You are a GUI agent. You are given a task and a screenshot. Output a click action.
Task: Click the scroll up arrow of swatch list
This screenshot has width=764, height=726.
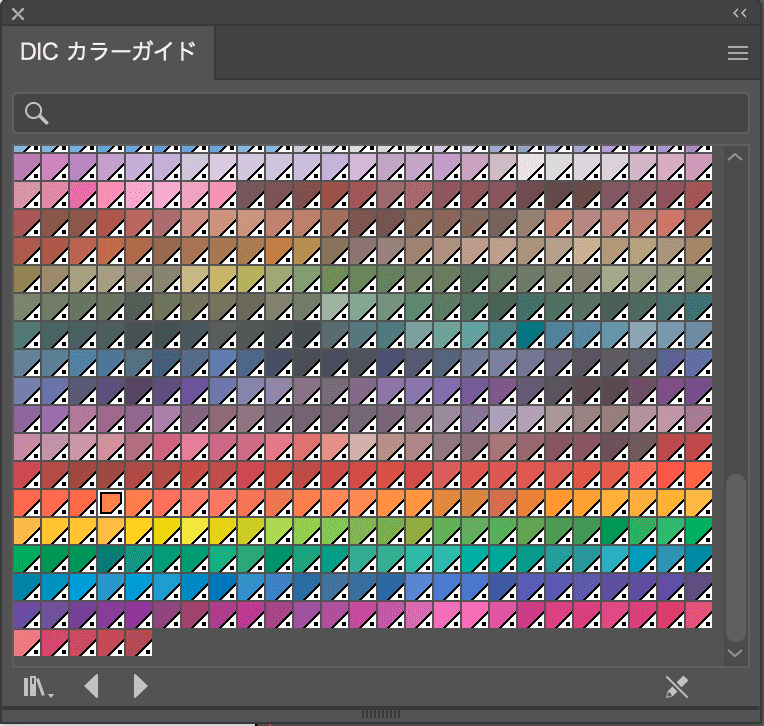pyautogui.click(x=735, y=157)
